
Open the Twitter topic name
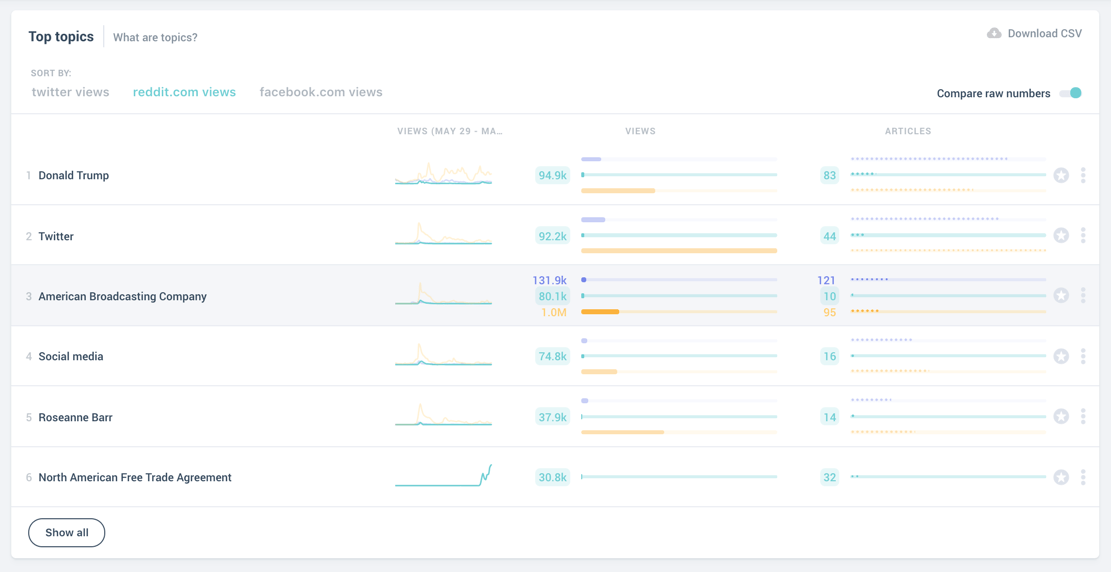pos(56,236)
